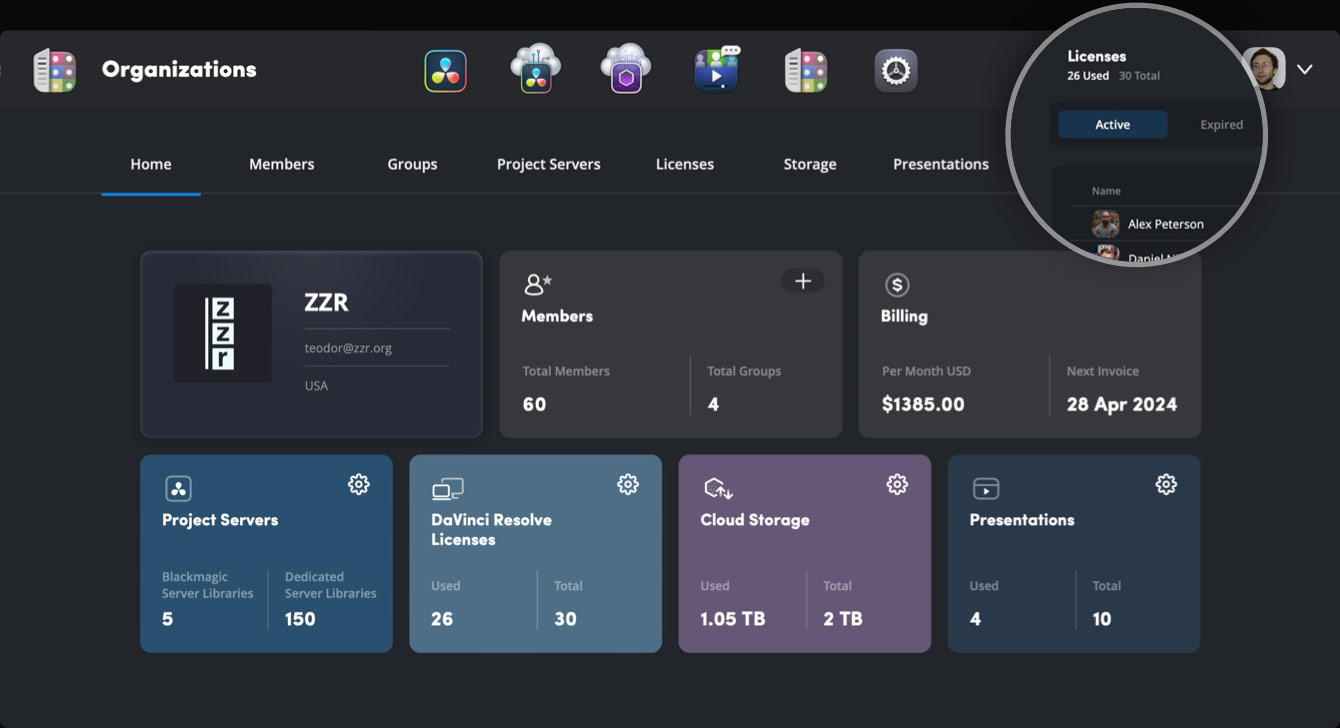Open Presentations tile gear settings
1340x728 pixels.
(x=1166, y=484)
